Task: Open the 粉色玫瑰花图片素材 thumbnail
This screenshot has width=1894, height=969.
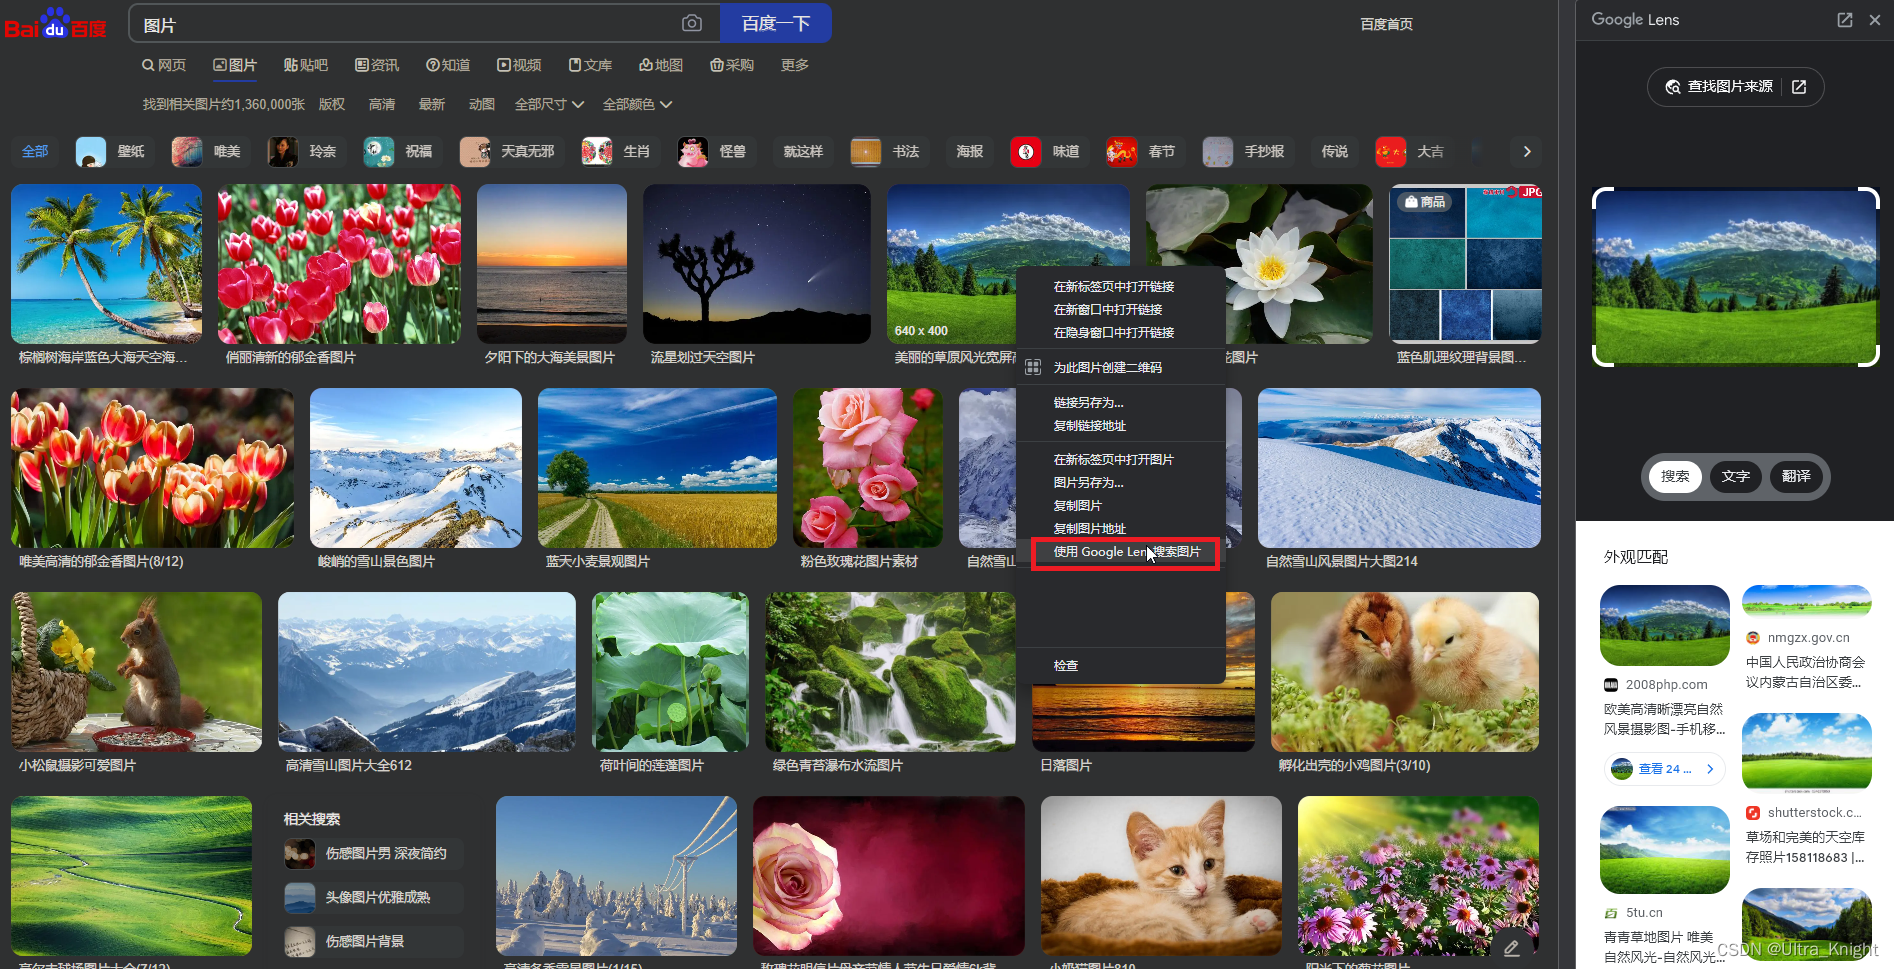Action: point(868,468)
